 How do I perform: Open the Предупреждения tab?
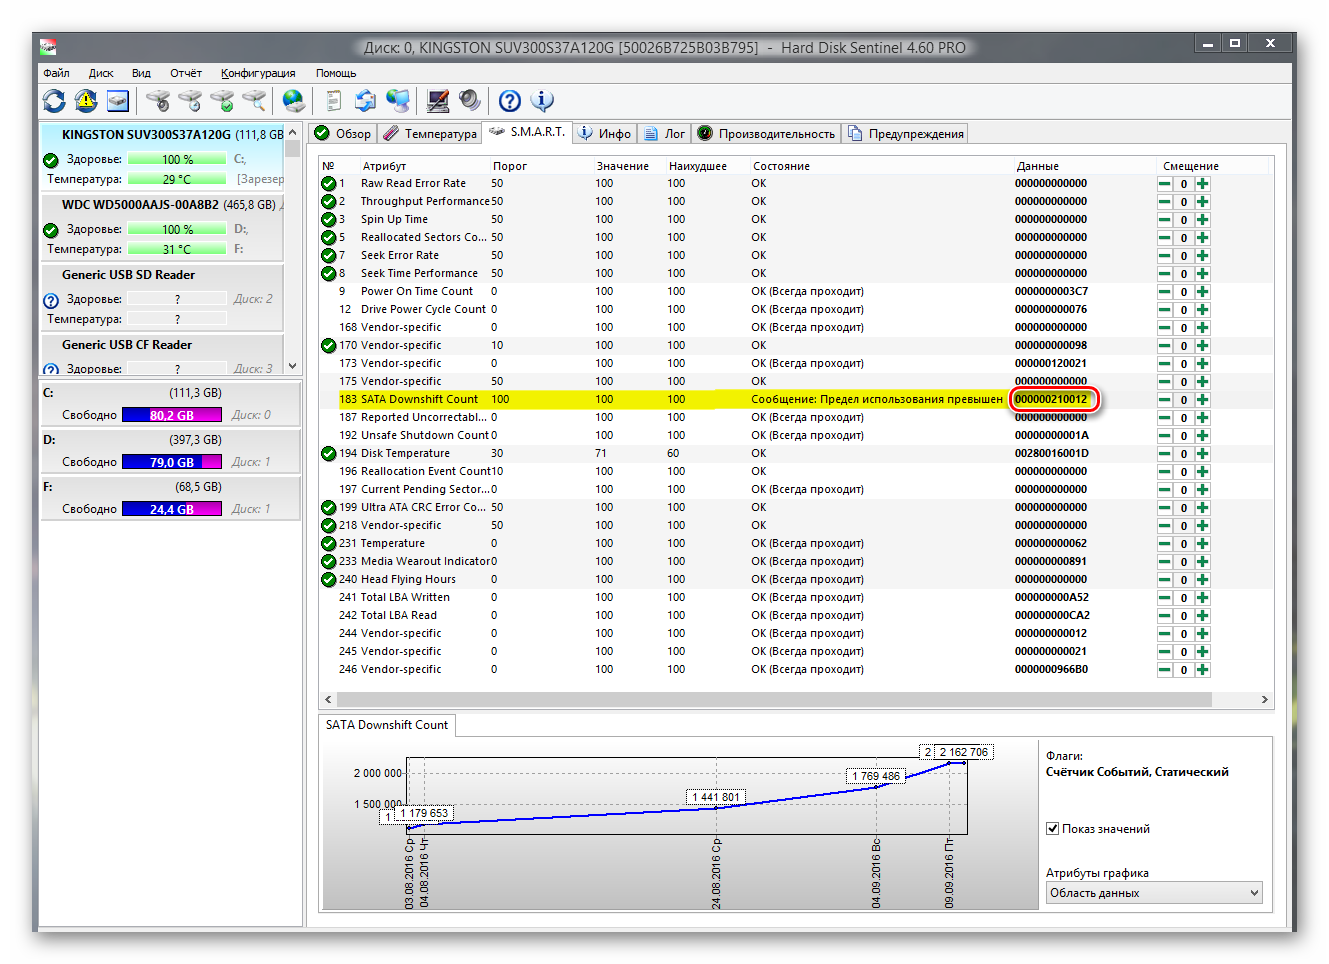pos(906,134)
